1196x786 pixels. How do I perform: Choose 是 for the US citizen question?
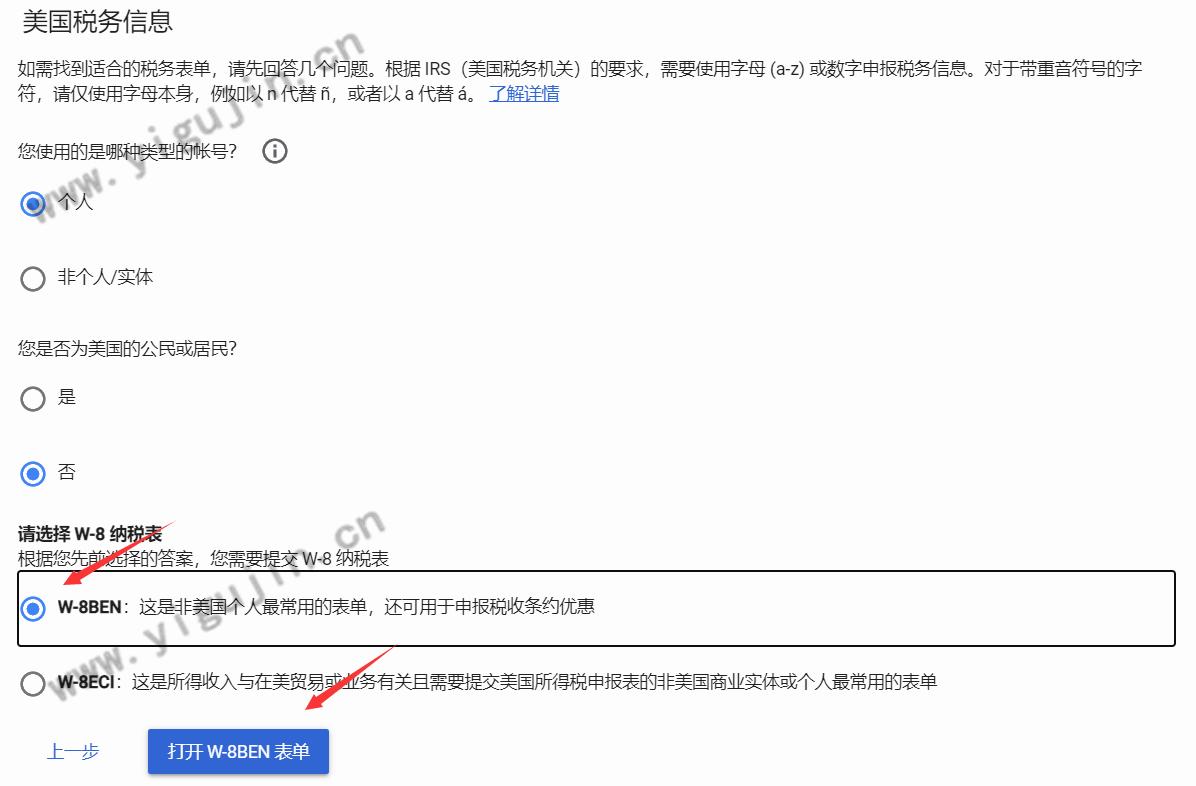(32, 397)
